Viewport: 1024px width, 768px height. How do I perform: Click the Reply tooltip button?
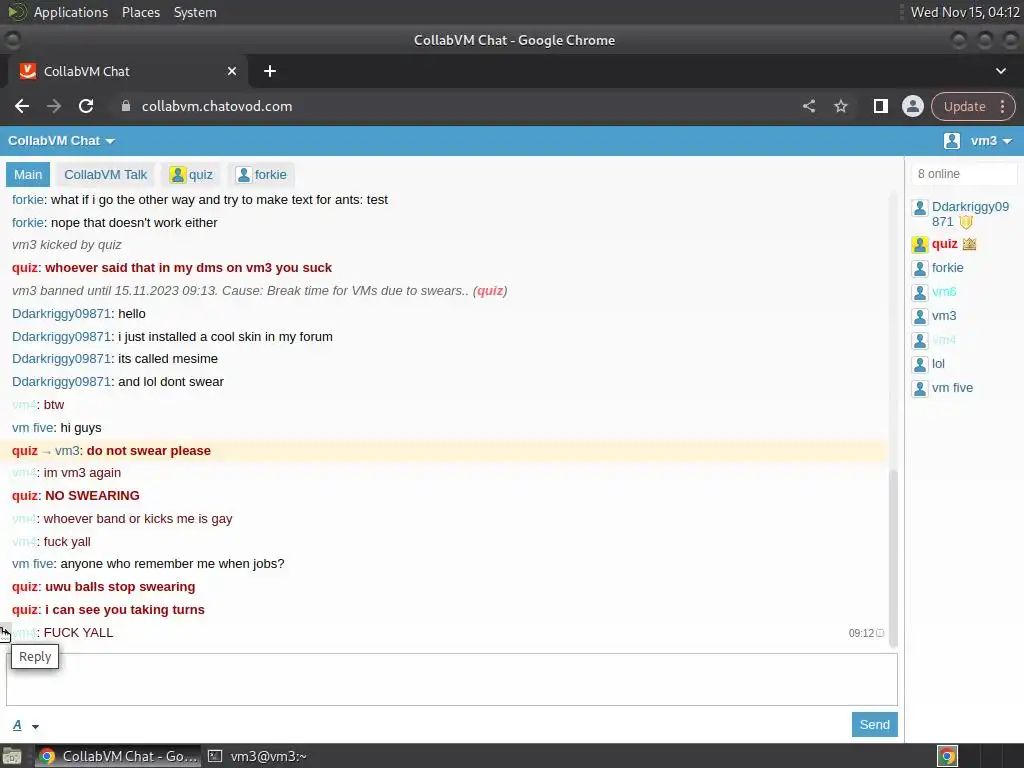[x=35, y=656]
